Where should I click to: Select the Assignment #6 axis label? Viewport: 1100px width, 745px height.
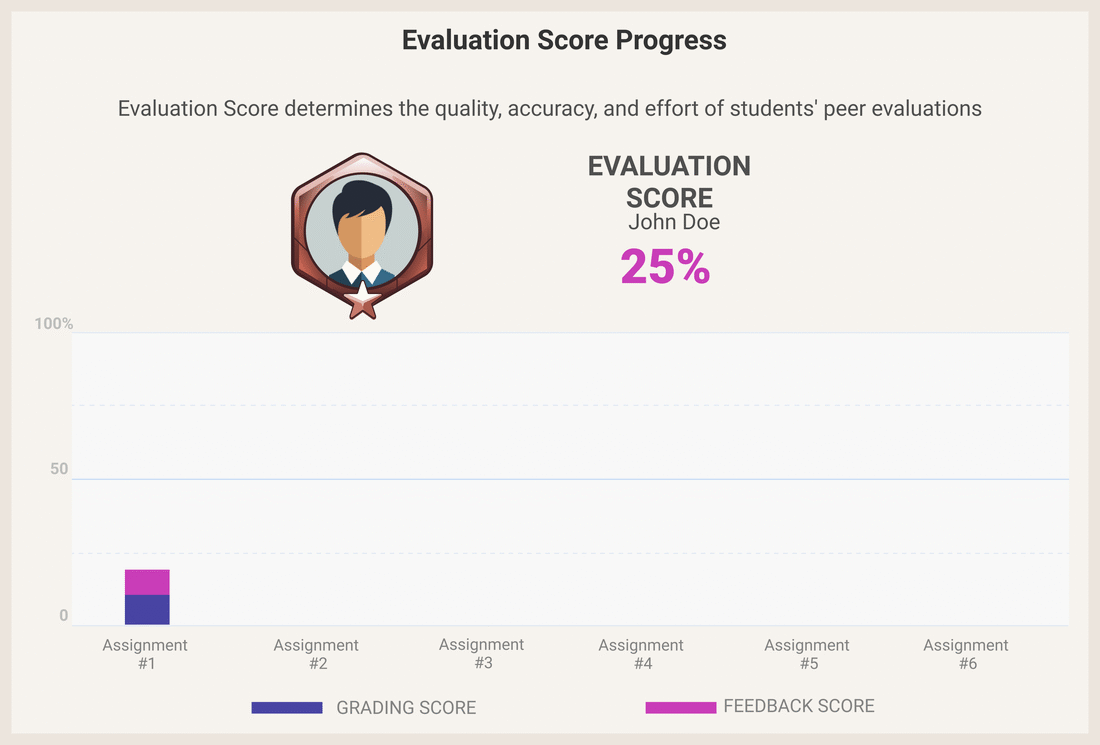(966, 654)
